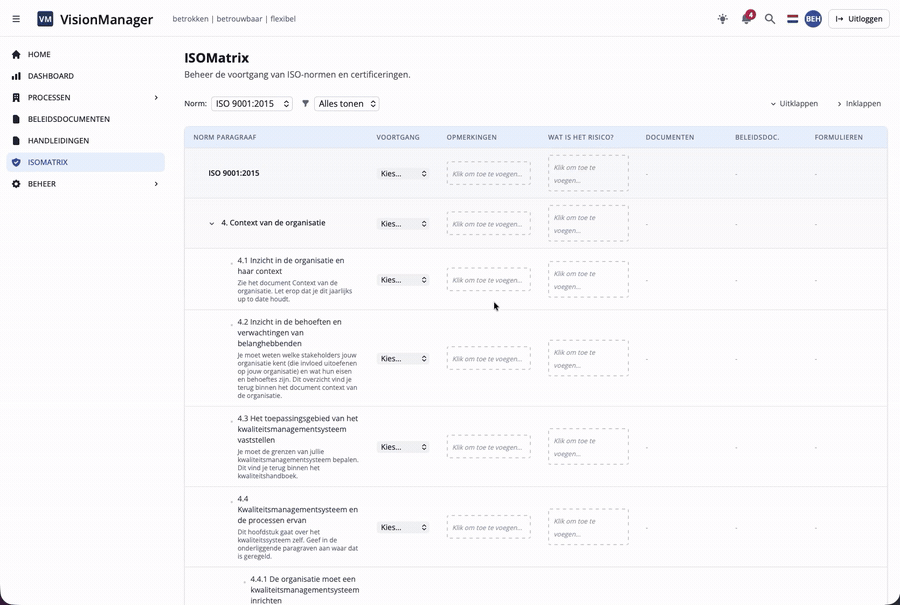Open Voortgang dropdown for row 4.3
The image size is (900, 605).
point(403,447)
